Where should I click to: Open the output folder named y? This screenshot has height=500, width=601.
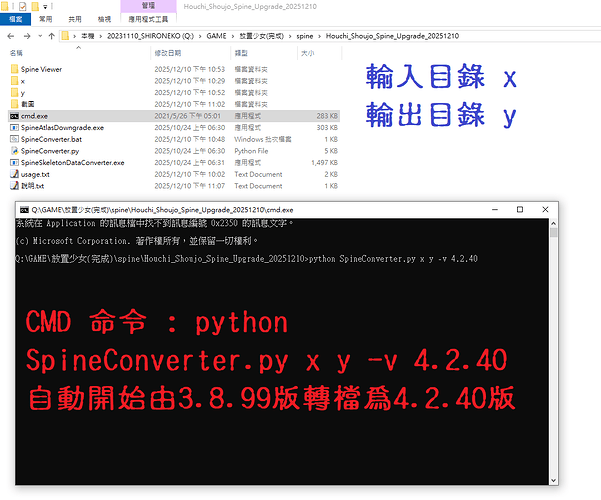[23, 91]
